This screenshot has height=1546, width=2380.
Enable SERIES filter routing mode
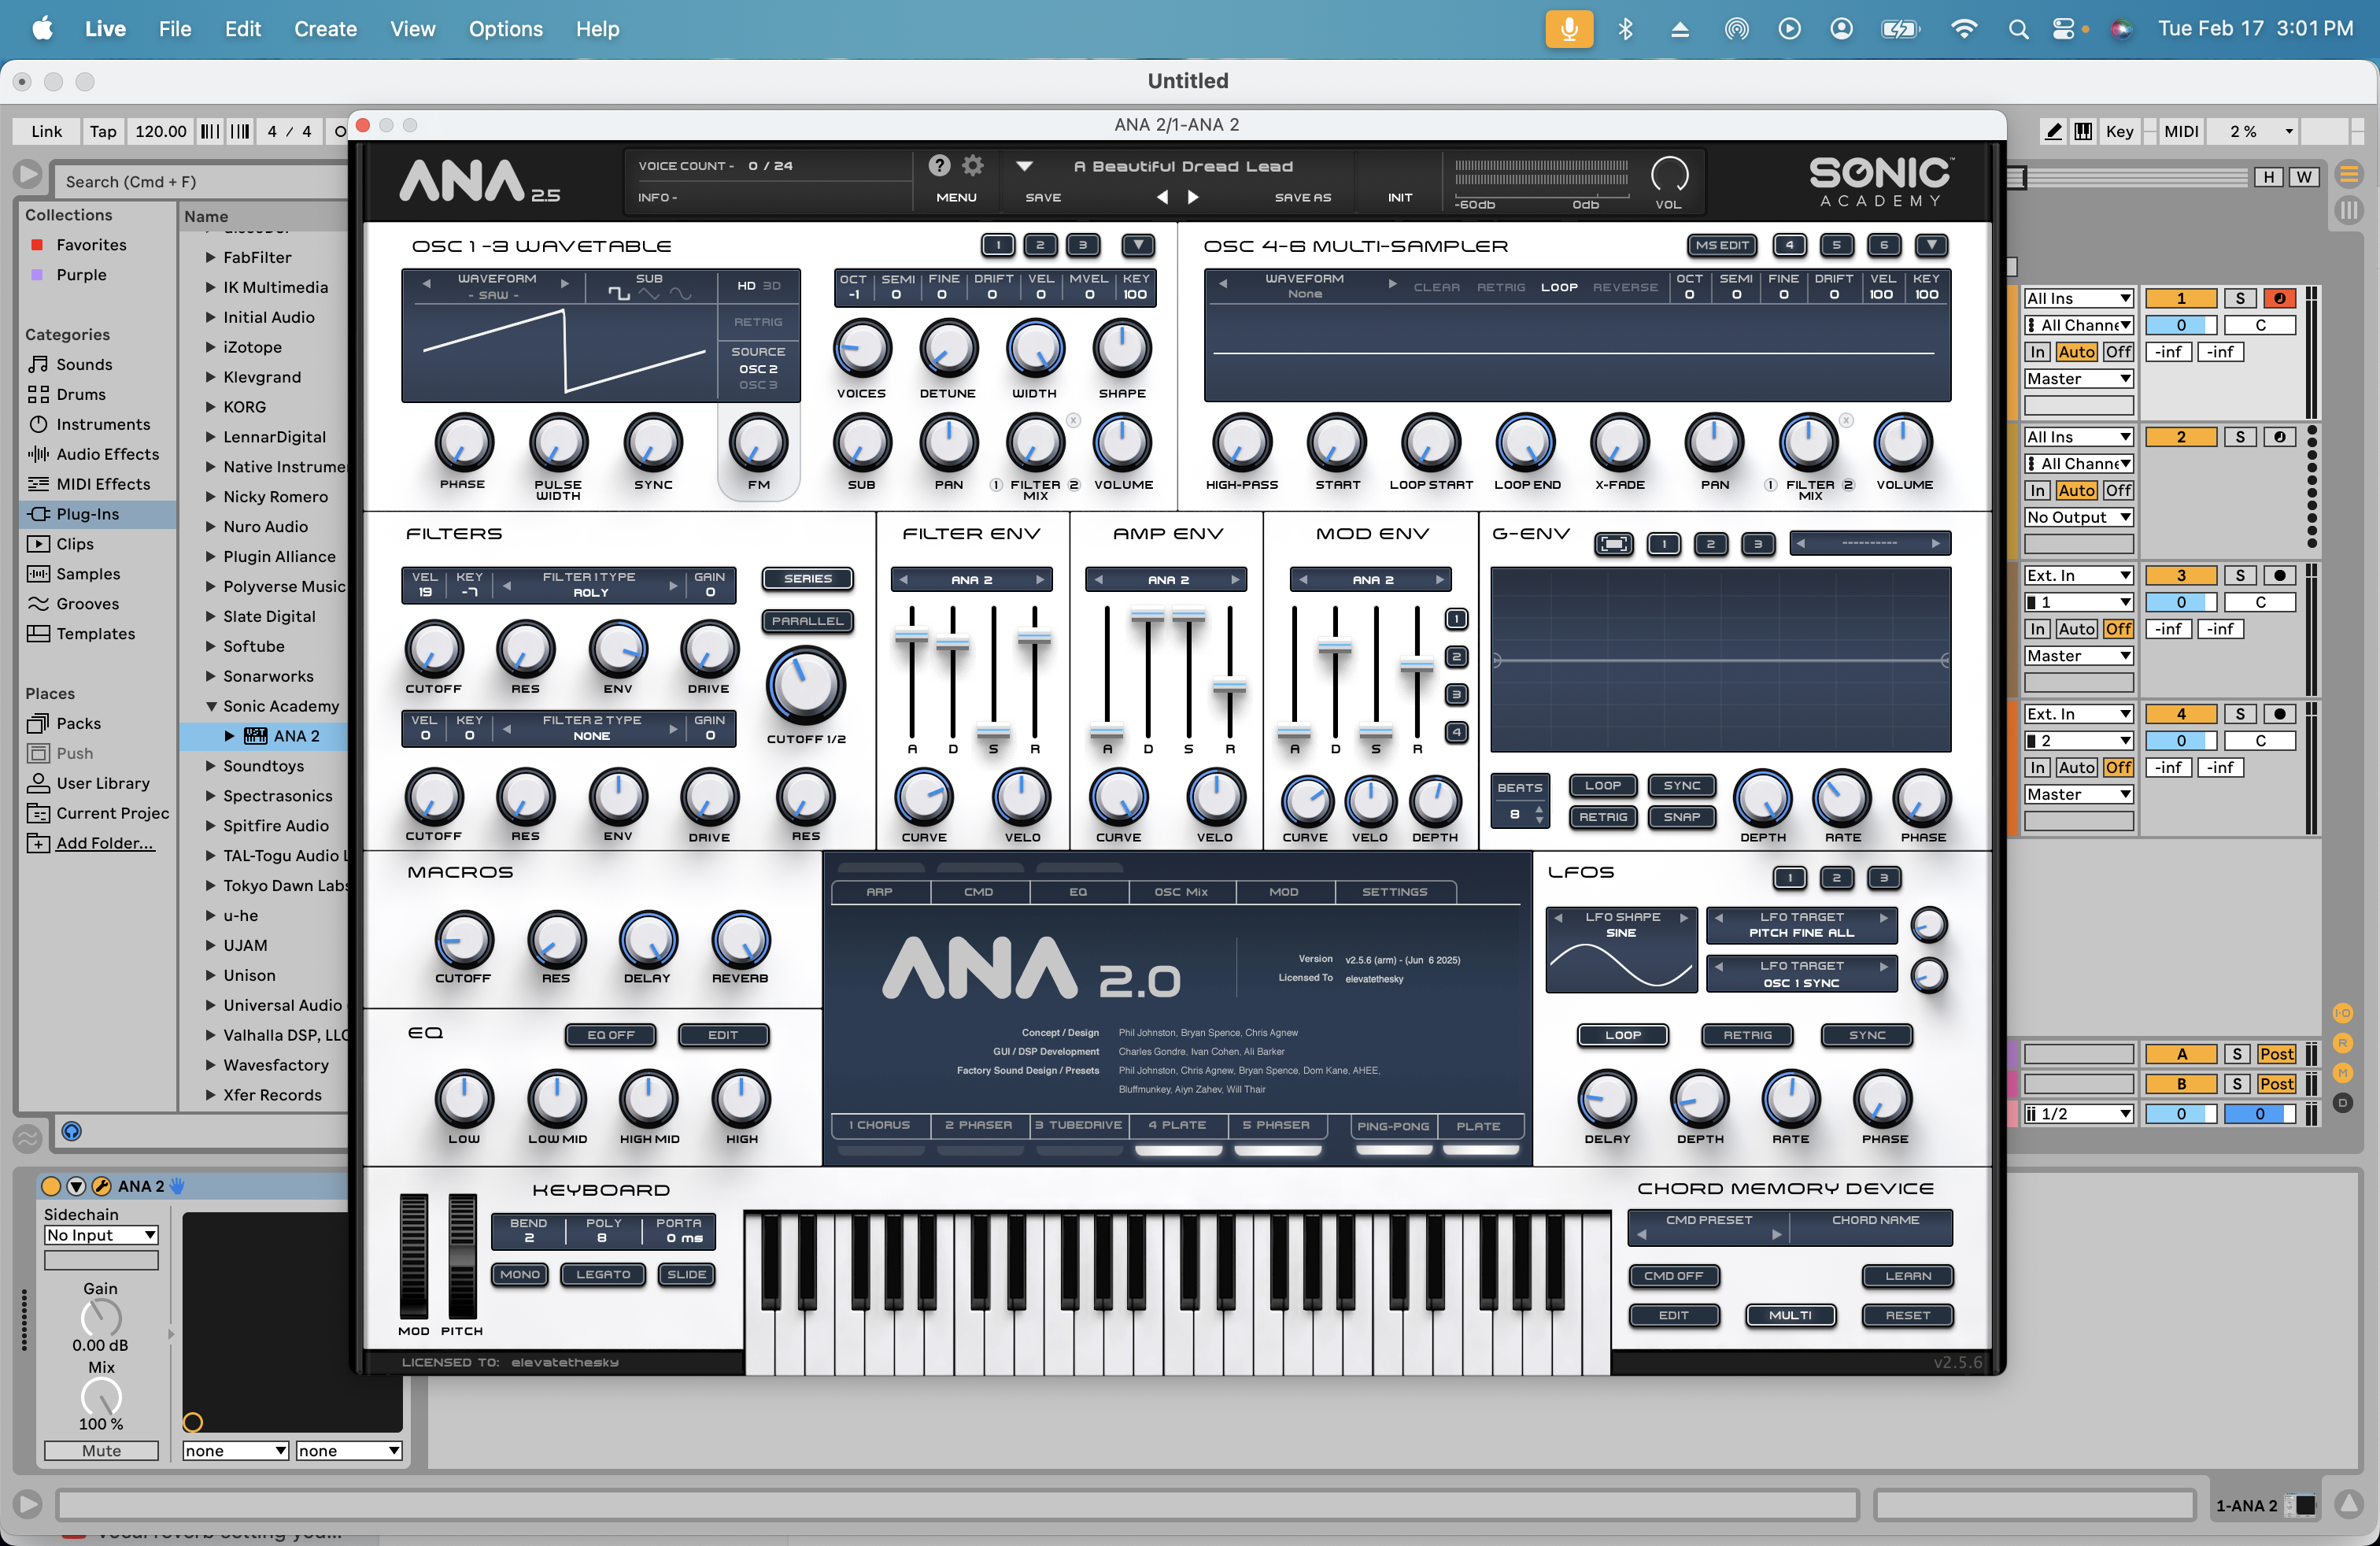[x=807, y=578]
